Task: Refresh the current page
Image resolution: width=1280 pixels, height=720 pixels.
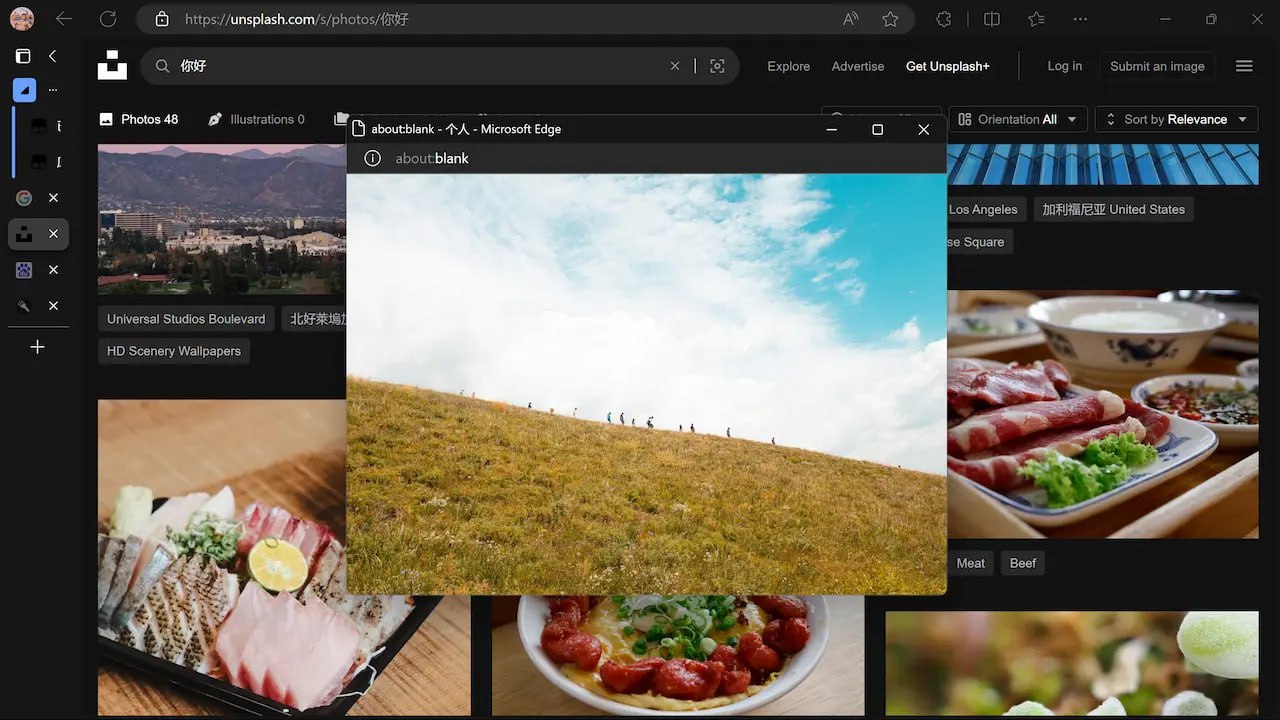Action: pyautogui.click(x=108, y=19)
